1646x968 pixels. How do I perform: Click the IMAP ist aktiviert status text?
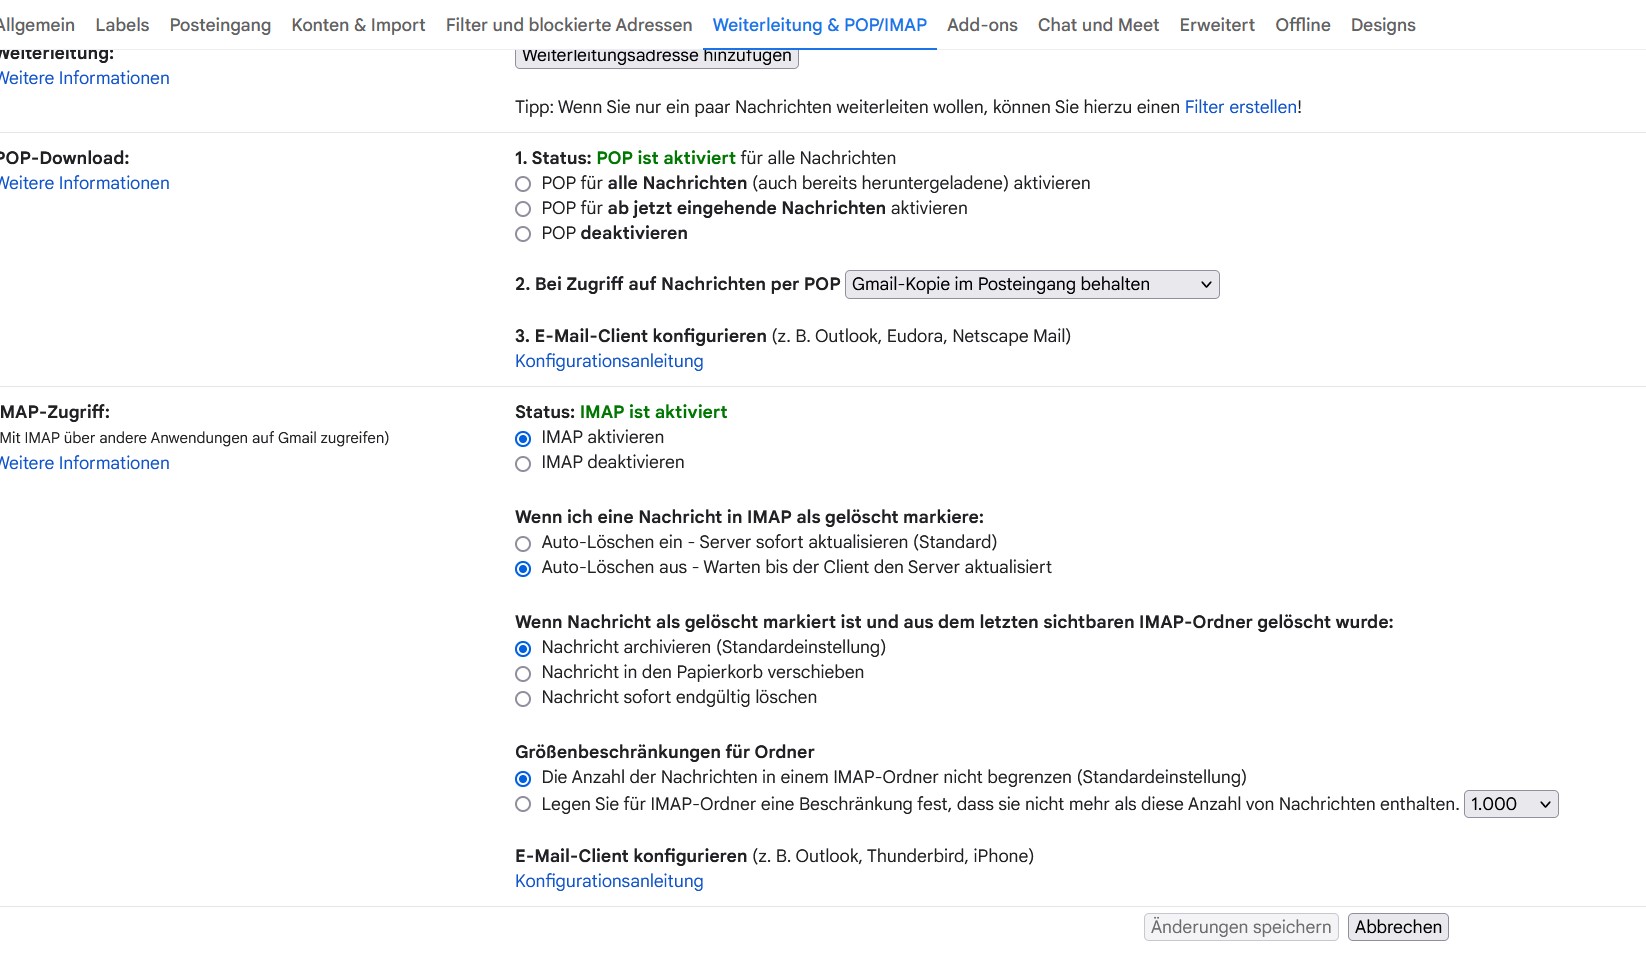pyautogui.click(x=653, y=412)
